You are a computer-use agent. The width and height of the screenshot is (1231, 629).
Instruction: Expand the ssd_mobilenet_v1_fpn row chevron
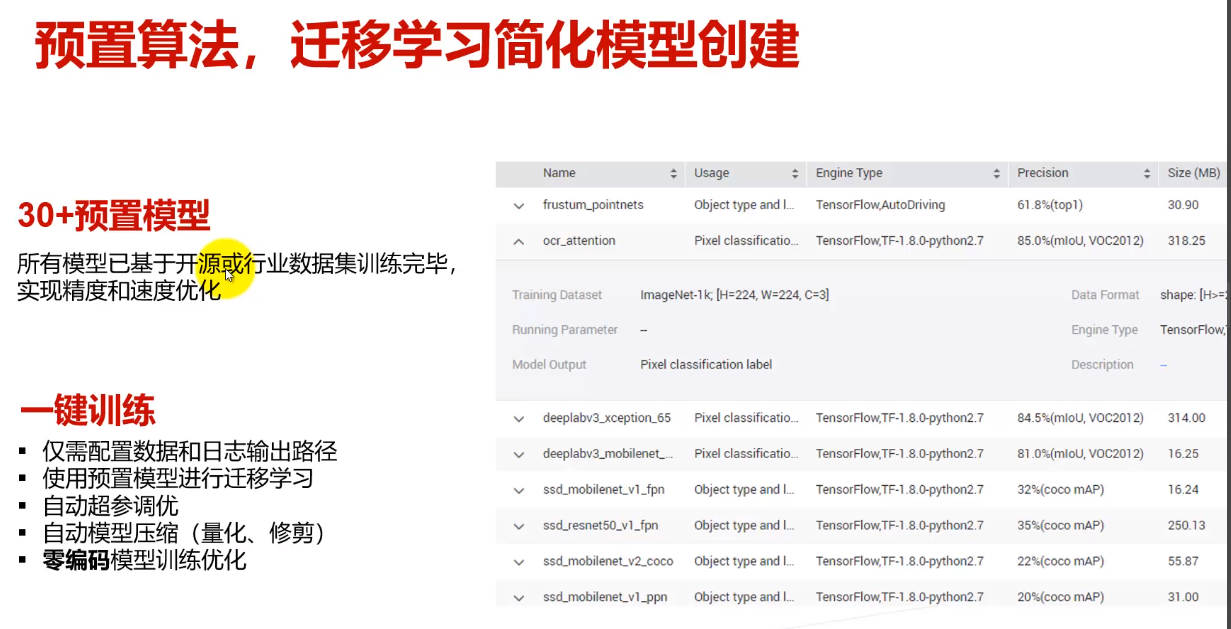click(518, 491)
